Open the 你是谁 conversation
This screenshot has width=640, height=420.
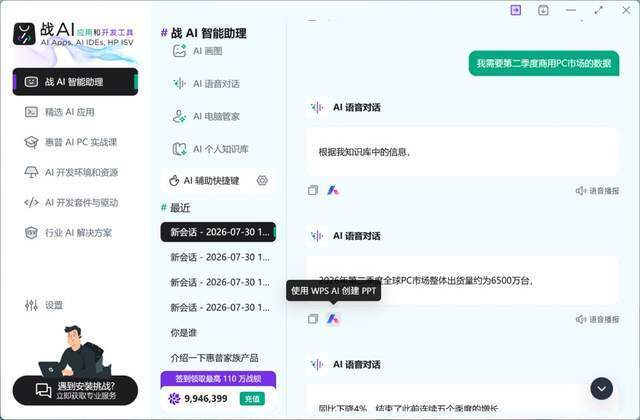tap(184, 333)
